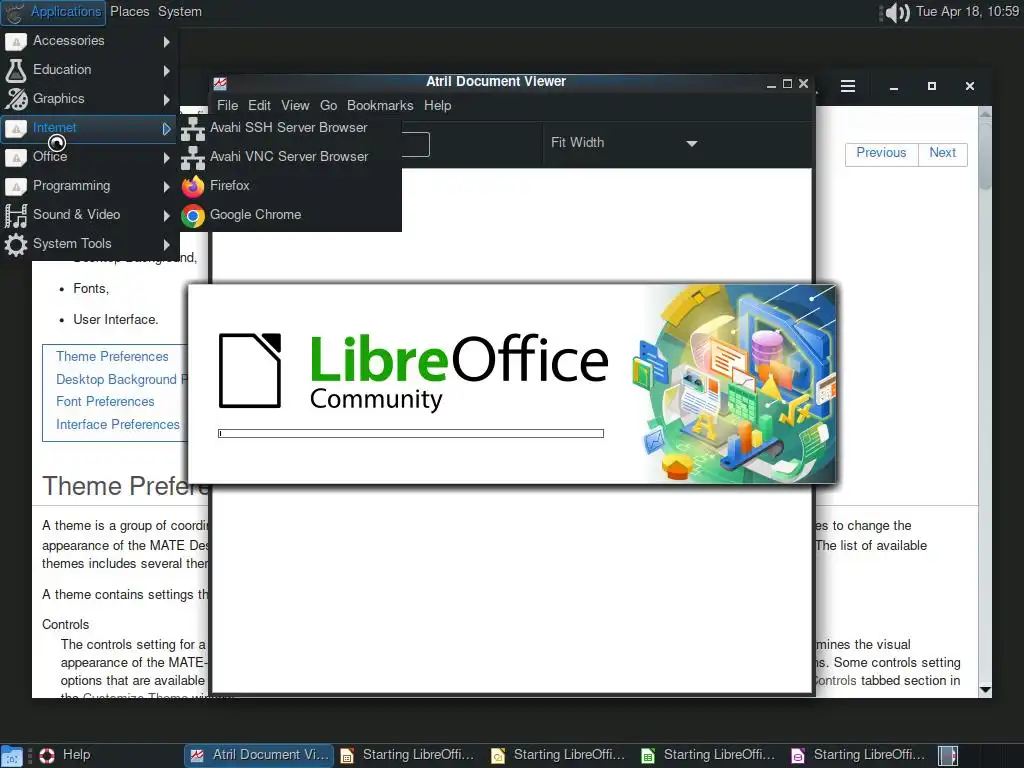Follow the Theme Preferences link
Screen dimensions: 1024x768
(x=112, y=357)
